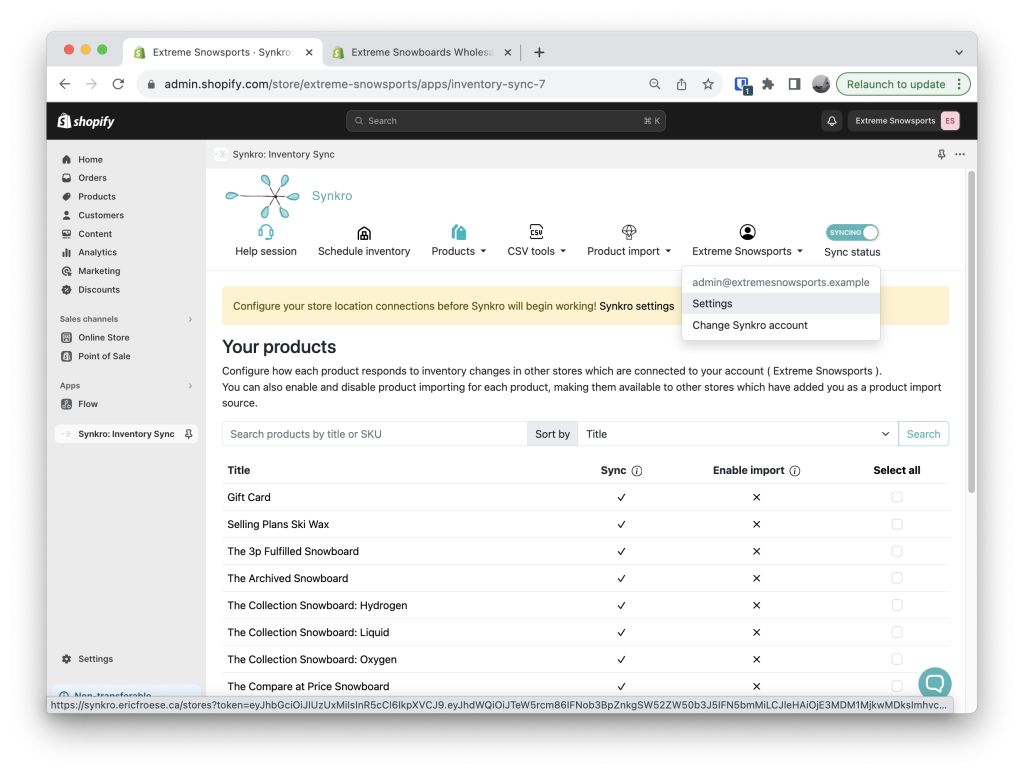Click the Search products button
Image resolution: width=1024 pixels, height=774 pixels.
coord(923,434)
